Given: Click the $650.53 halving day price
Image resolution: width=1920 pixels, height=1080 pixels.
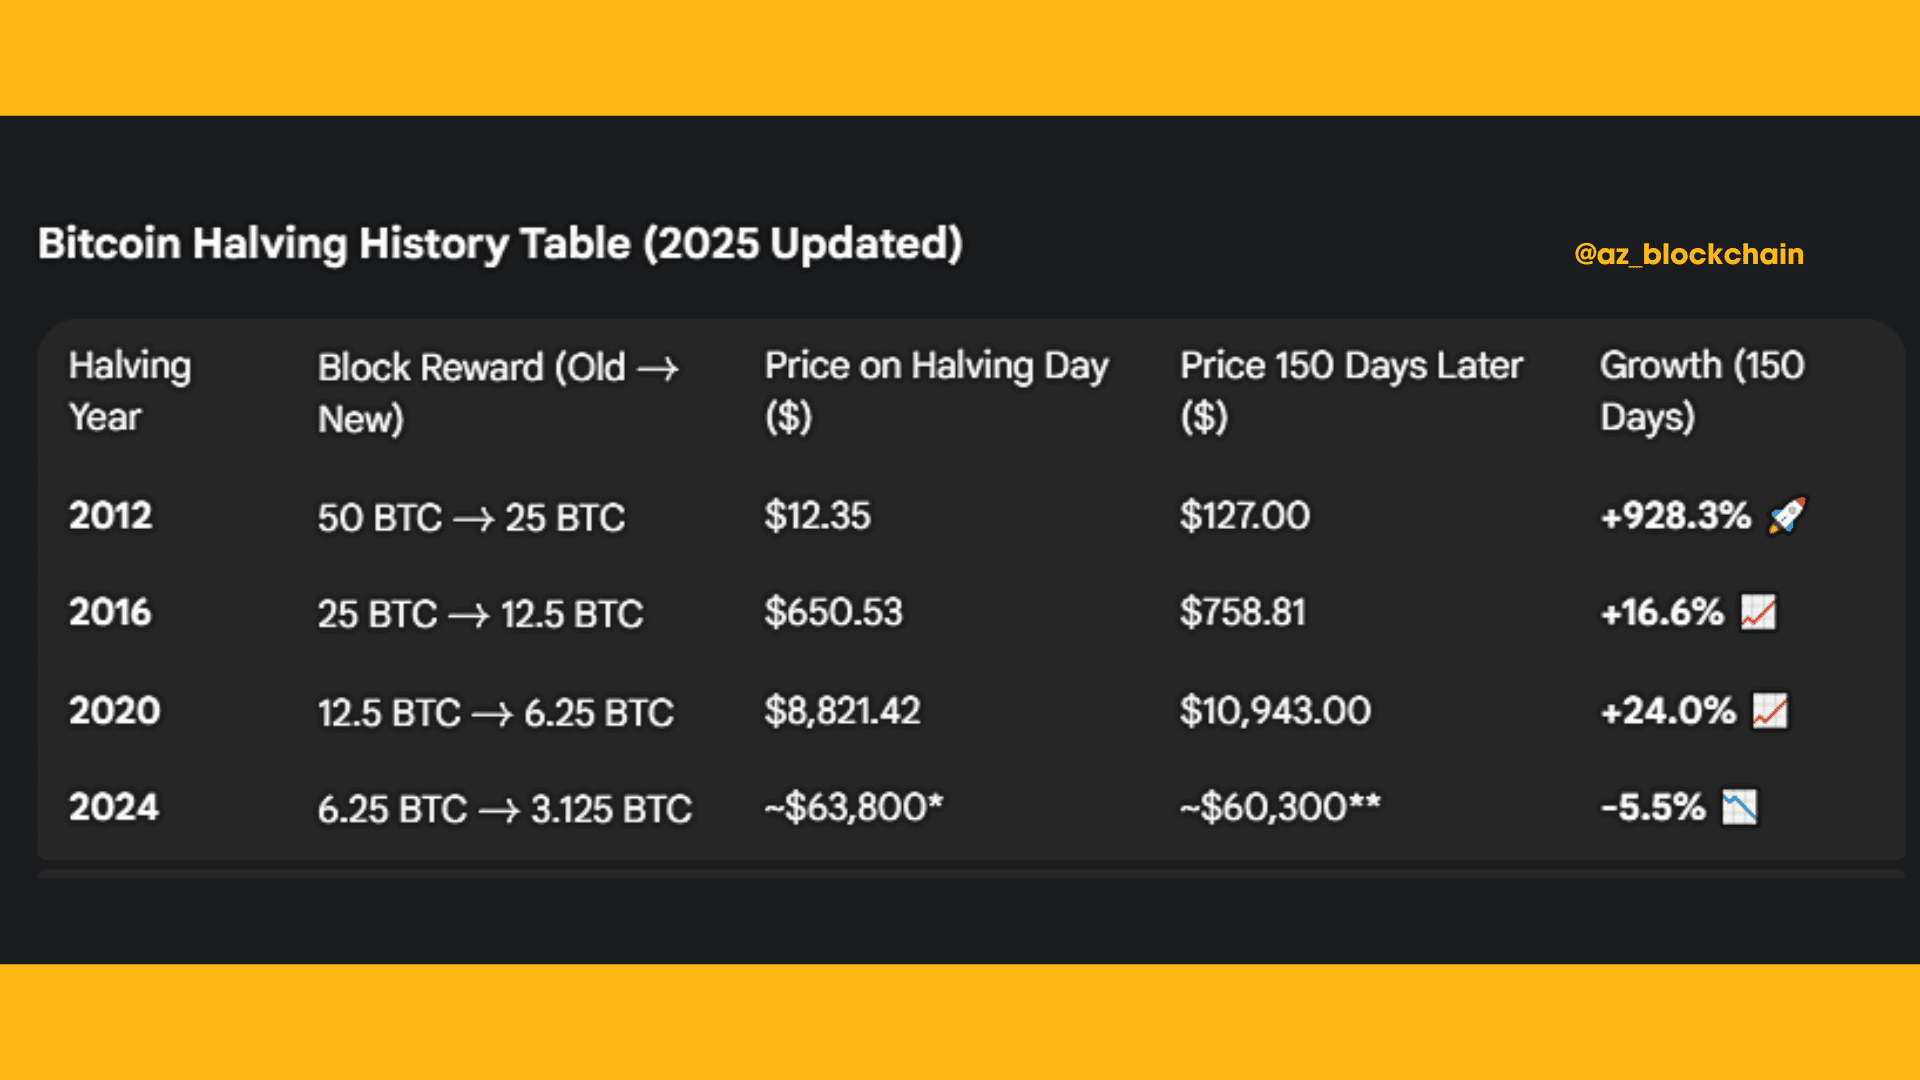Looking at the screenshot, I should [833, 612].
